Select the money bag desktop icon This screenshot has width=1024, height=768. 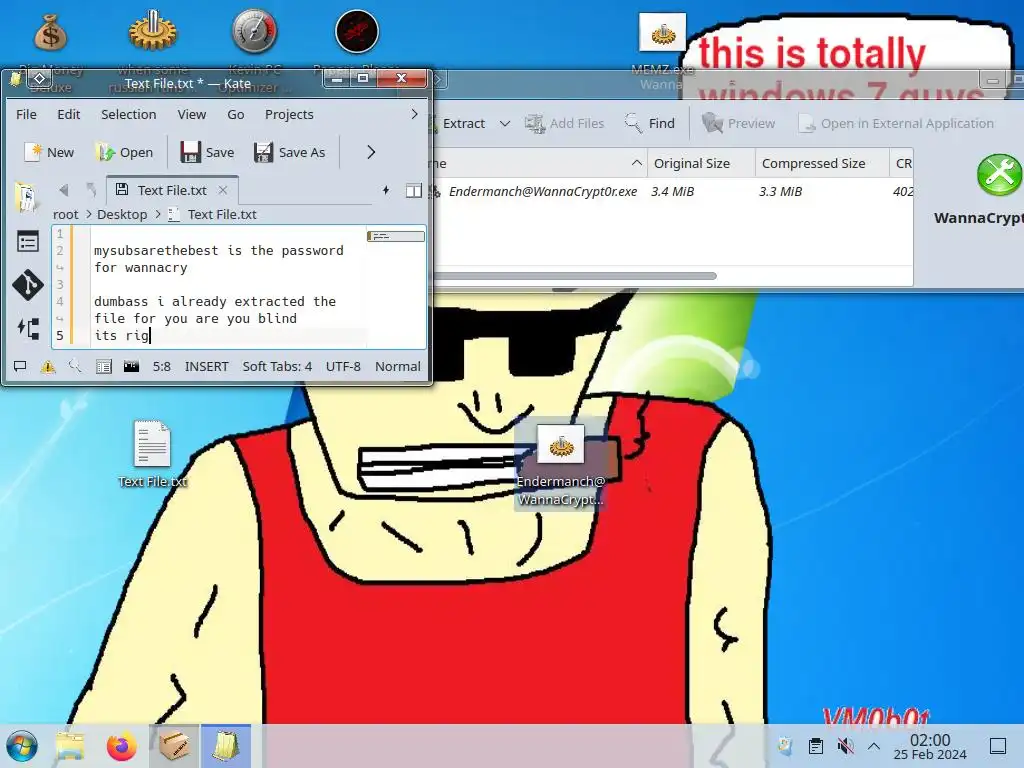50,31
